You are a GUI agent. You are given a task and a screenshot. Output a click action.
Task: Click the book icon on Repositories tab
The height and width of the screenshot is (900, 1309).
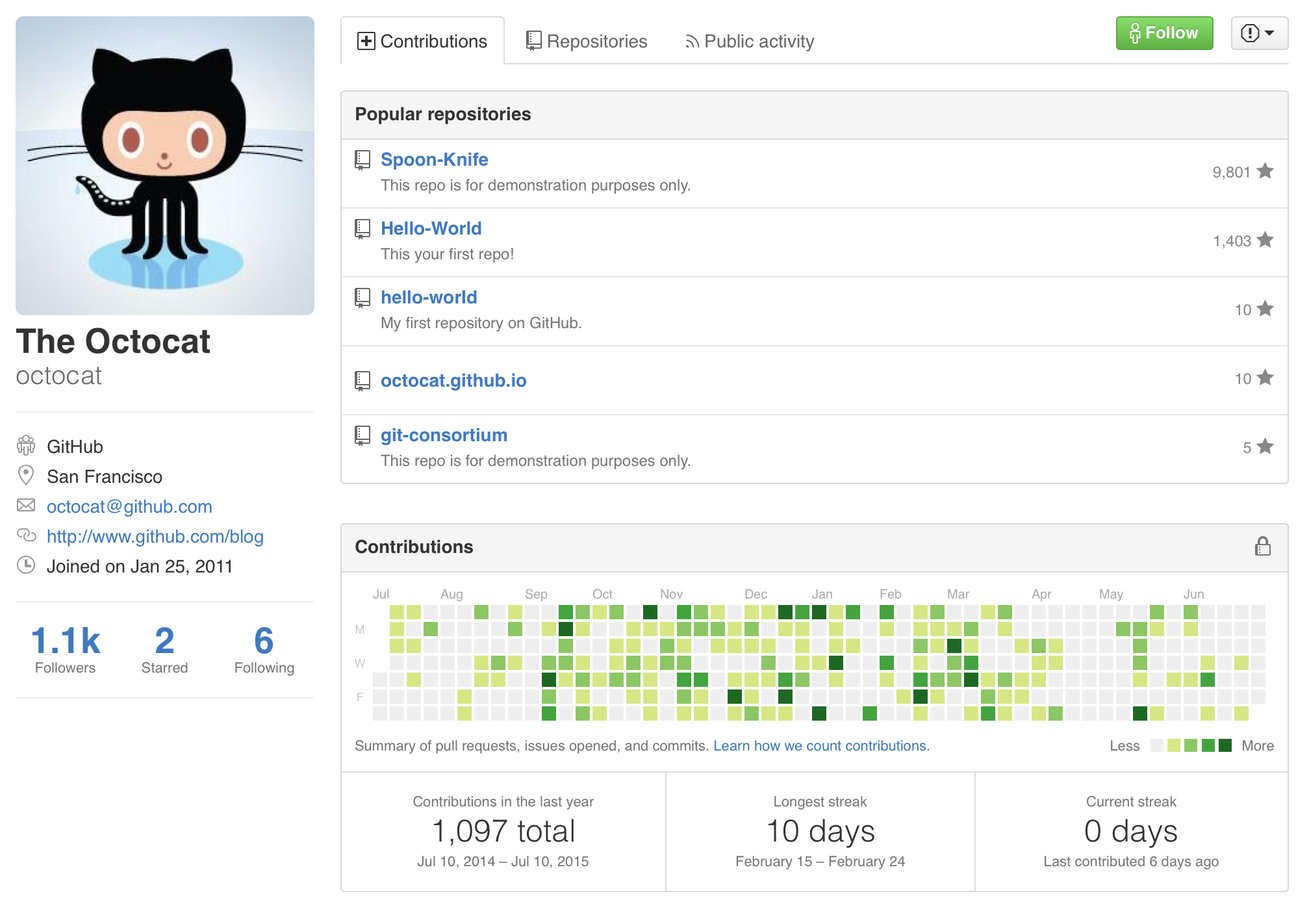tap(534, 41)
